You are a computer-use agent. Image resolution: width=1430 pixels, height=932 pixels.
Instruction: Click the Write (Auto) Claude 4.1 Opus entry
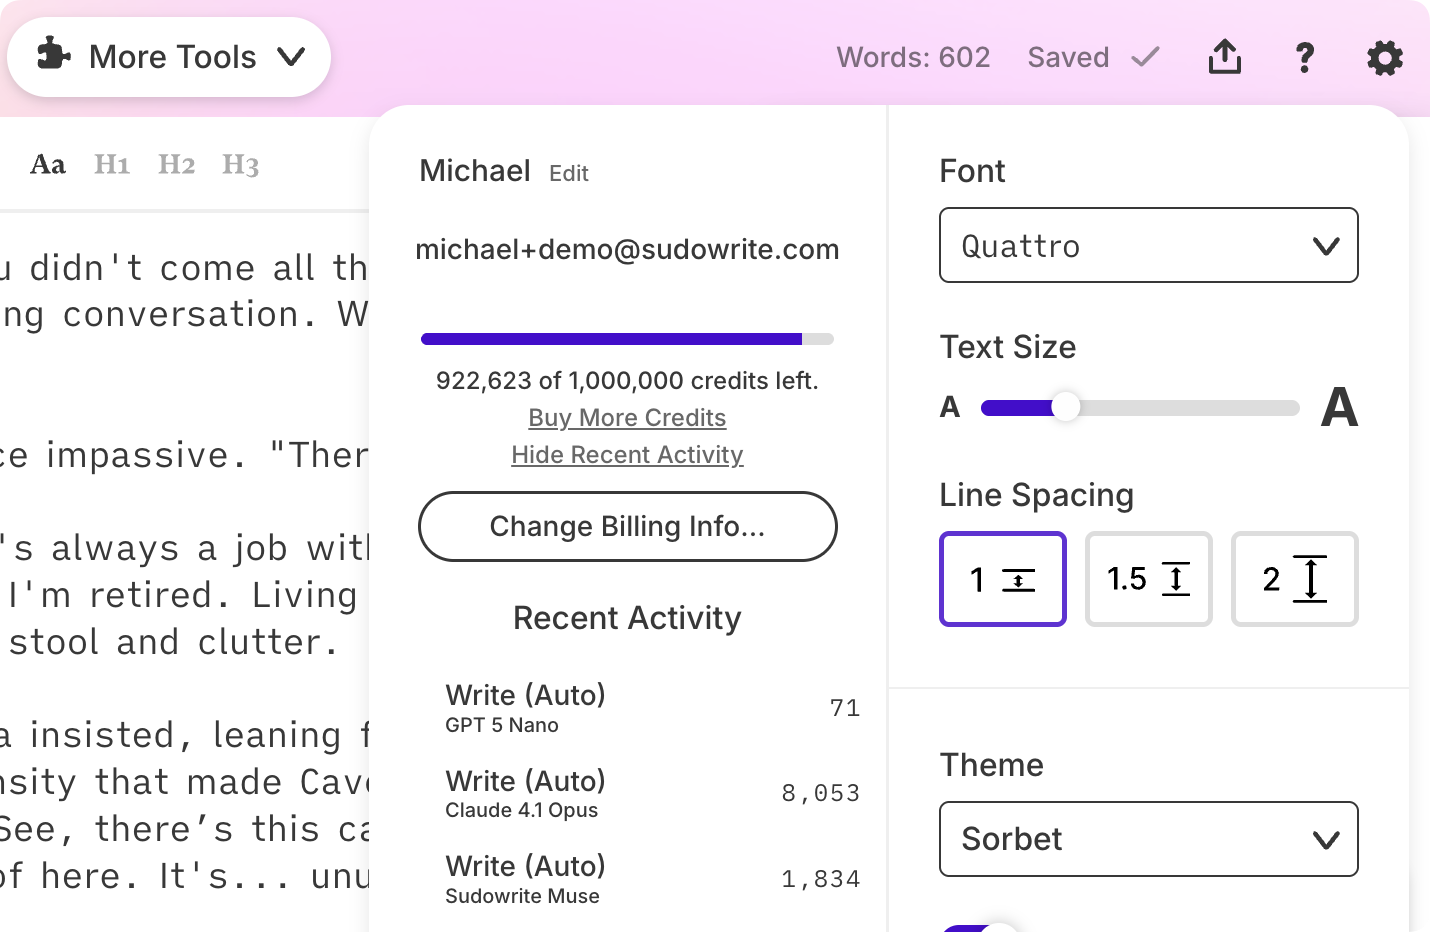coord(652,794)
